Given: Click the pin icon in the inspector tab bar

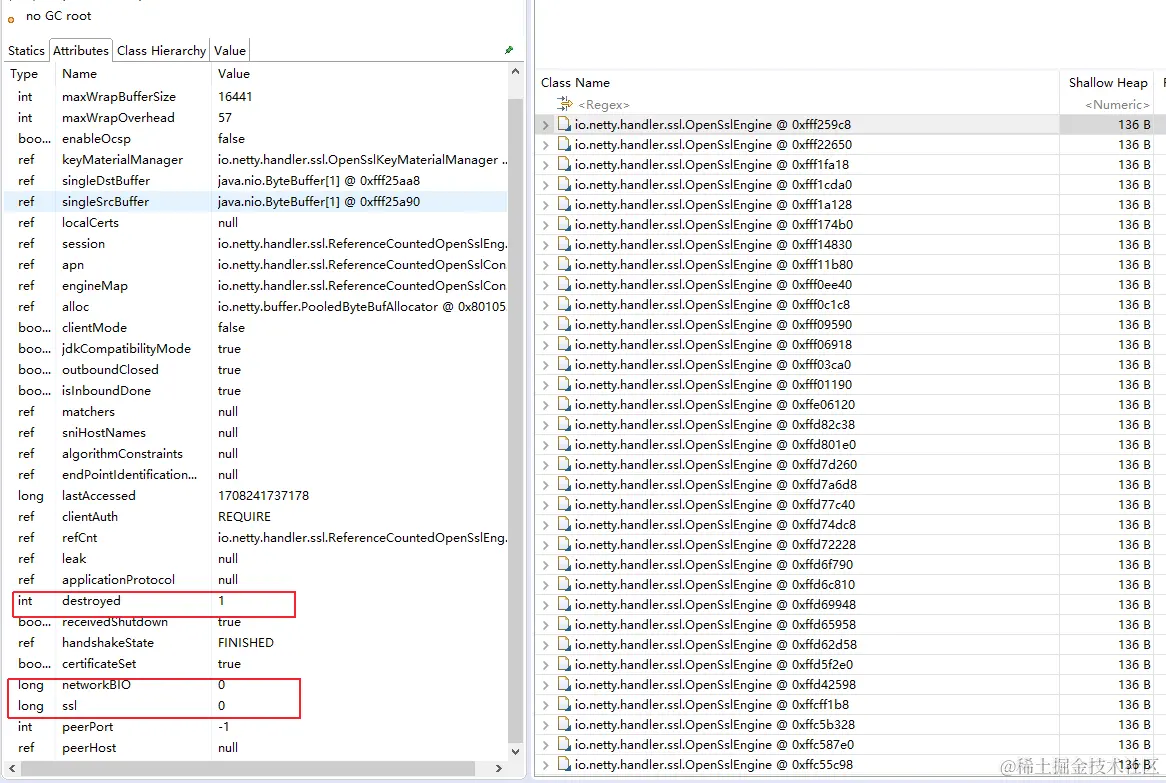Looking at the screenshot, I should pyautogui.click(x=509, y=50).
